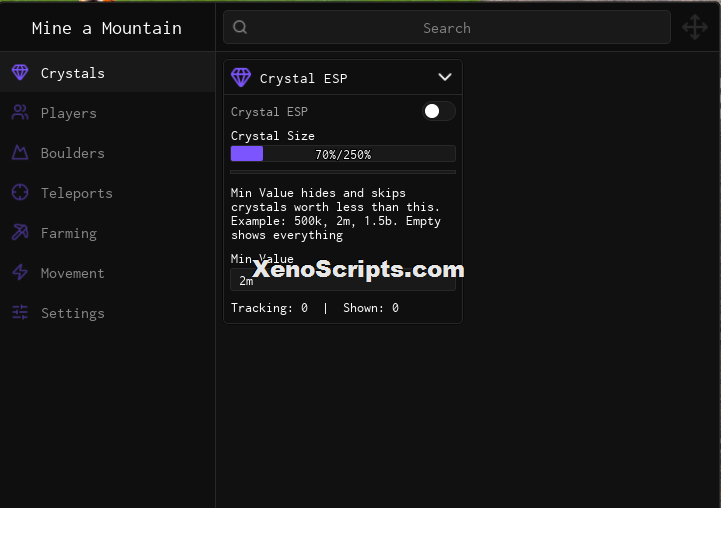Click the Teleports crosshair icon

coord(20,193)
